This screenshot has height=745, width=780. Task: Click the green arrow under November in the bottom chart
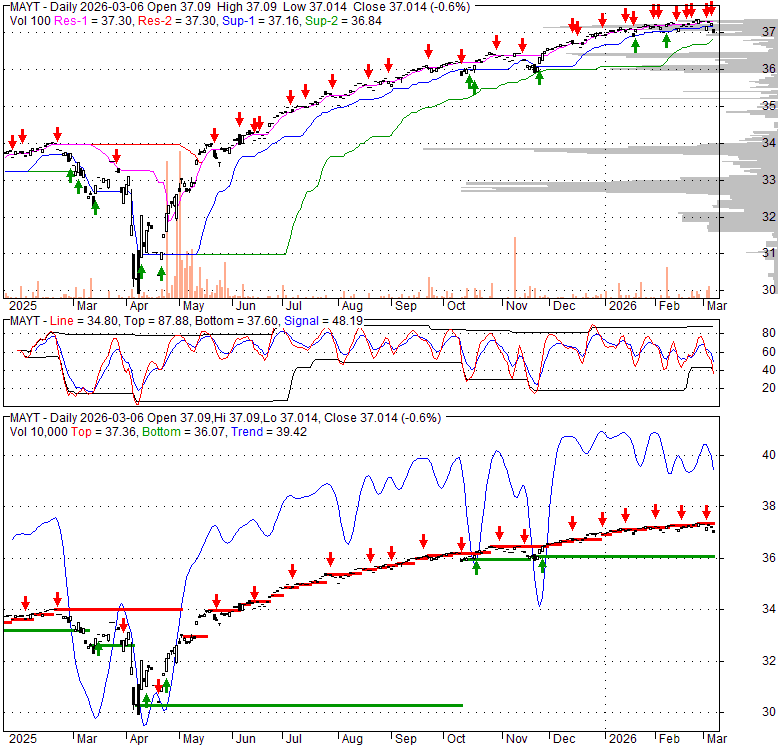(x=543, y=565)
